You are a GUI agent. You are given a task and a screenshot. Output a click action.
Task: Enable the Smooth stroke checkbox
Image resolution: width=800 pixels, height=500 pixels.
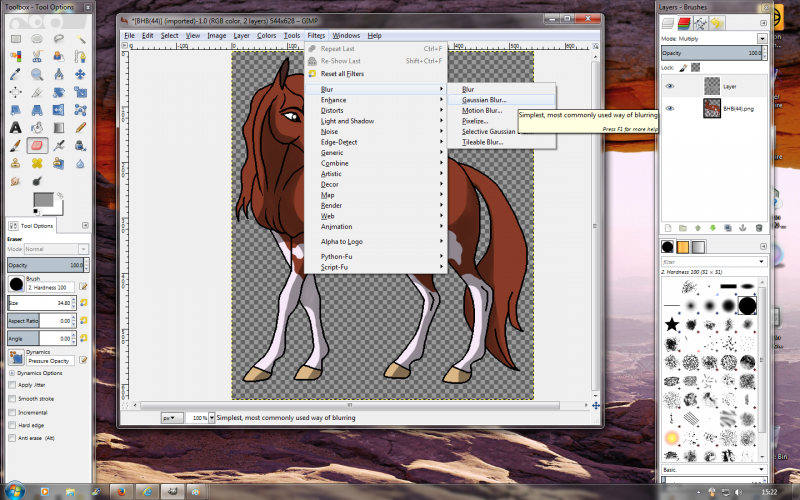(x=12, y=398)
